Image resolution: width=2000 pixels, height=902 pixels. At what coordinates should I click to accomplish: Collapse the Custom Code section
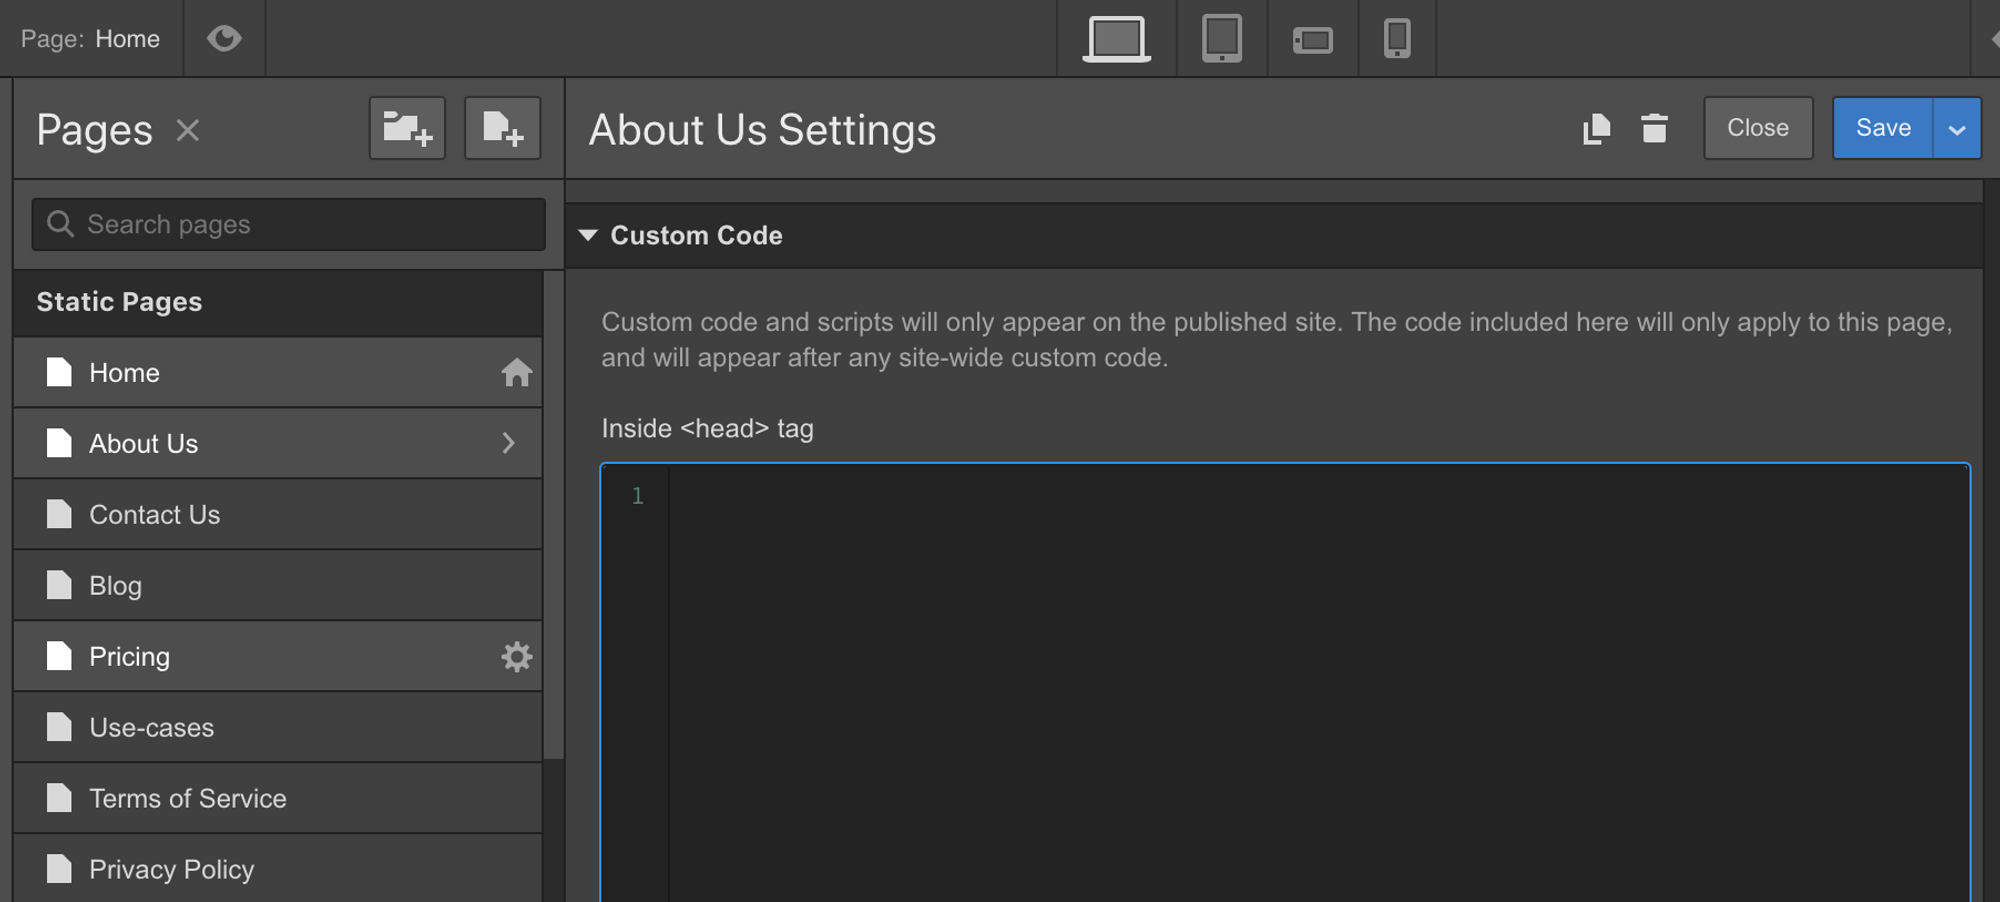(x=588, y=235)
